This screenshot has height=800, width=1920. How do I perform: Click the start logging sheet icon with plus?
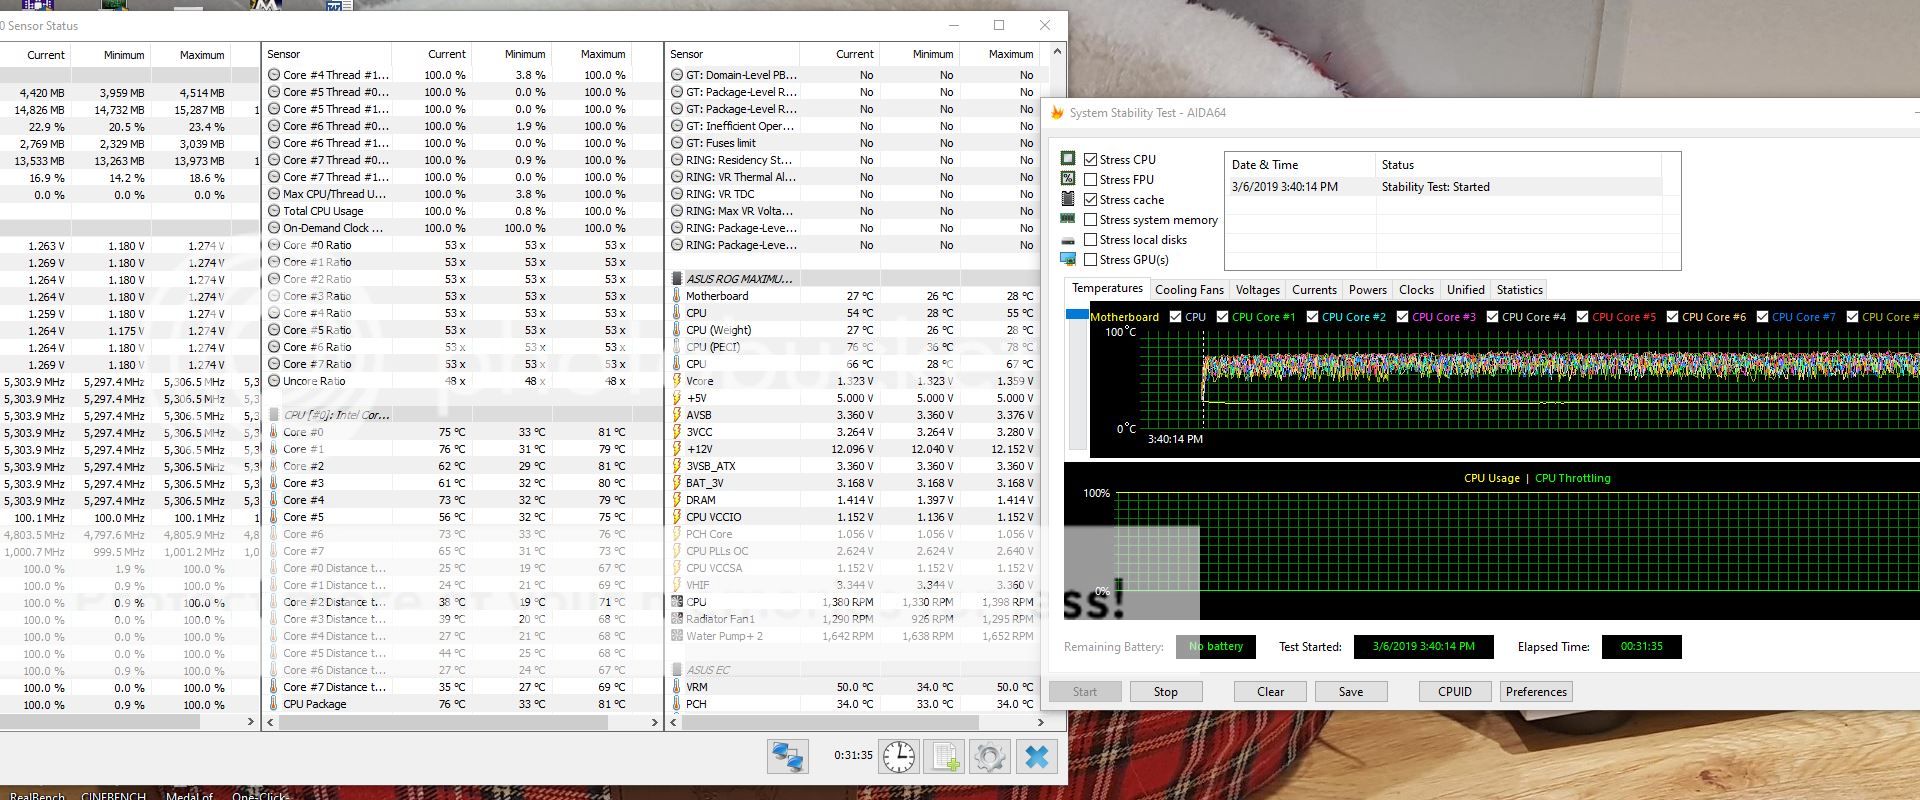[x=944, y=756]
